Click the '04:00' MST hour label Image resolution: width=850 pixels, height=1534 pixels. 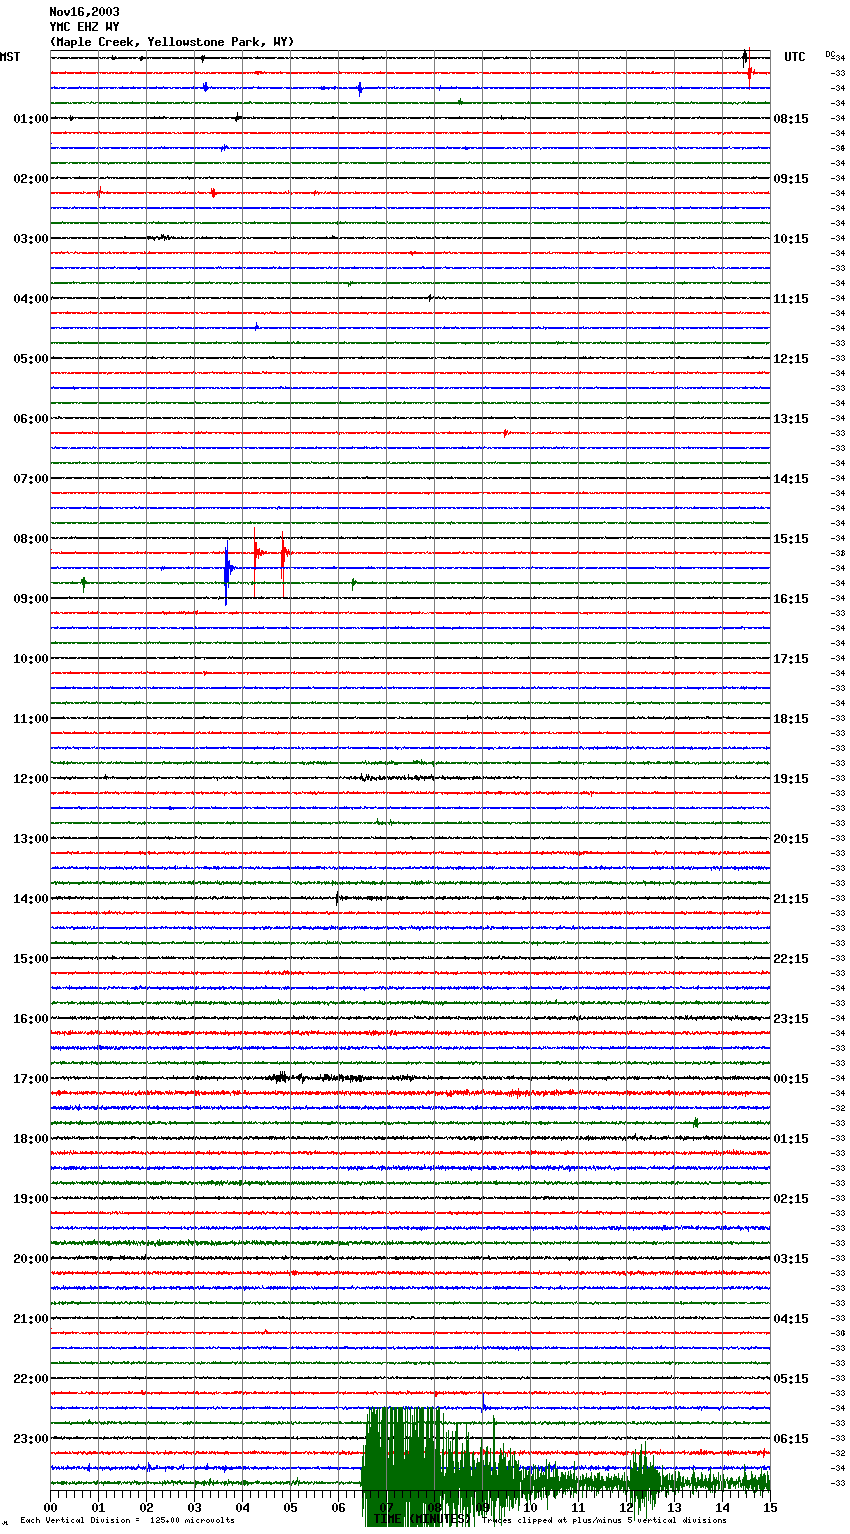click(31, 299)
